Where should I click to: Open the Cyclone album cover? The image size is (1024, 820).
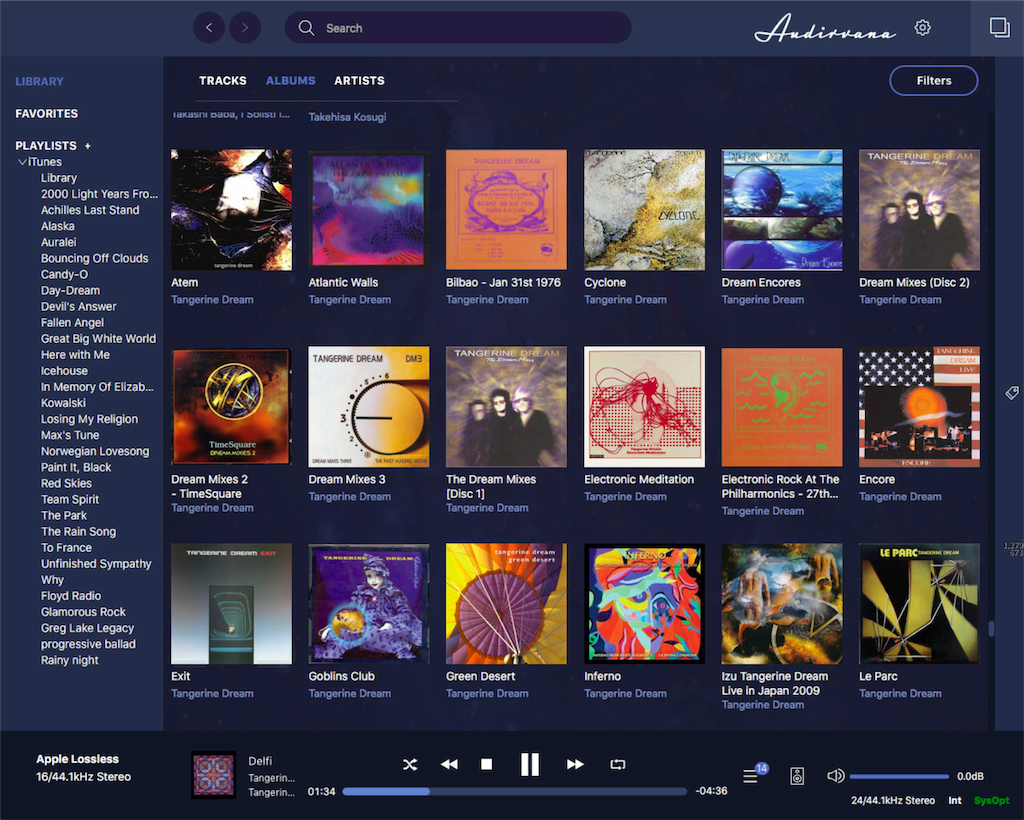644,210
